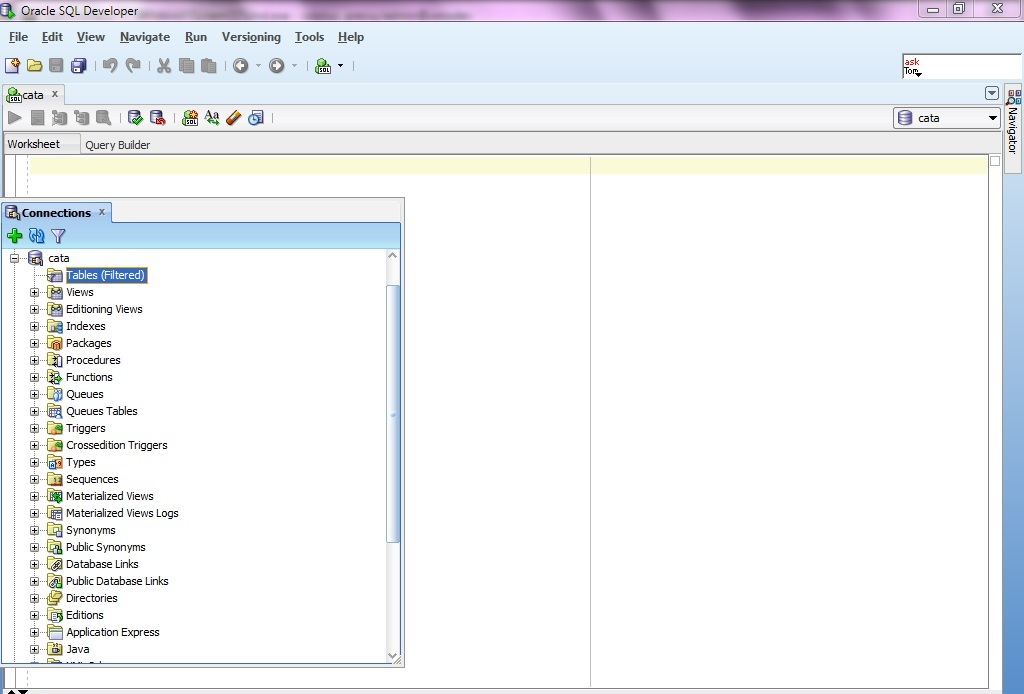Click the Paste clipboard icon
1024x694 pixels.
tap(209, 65)
